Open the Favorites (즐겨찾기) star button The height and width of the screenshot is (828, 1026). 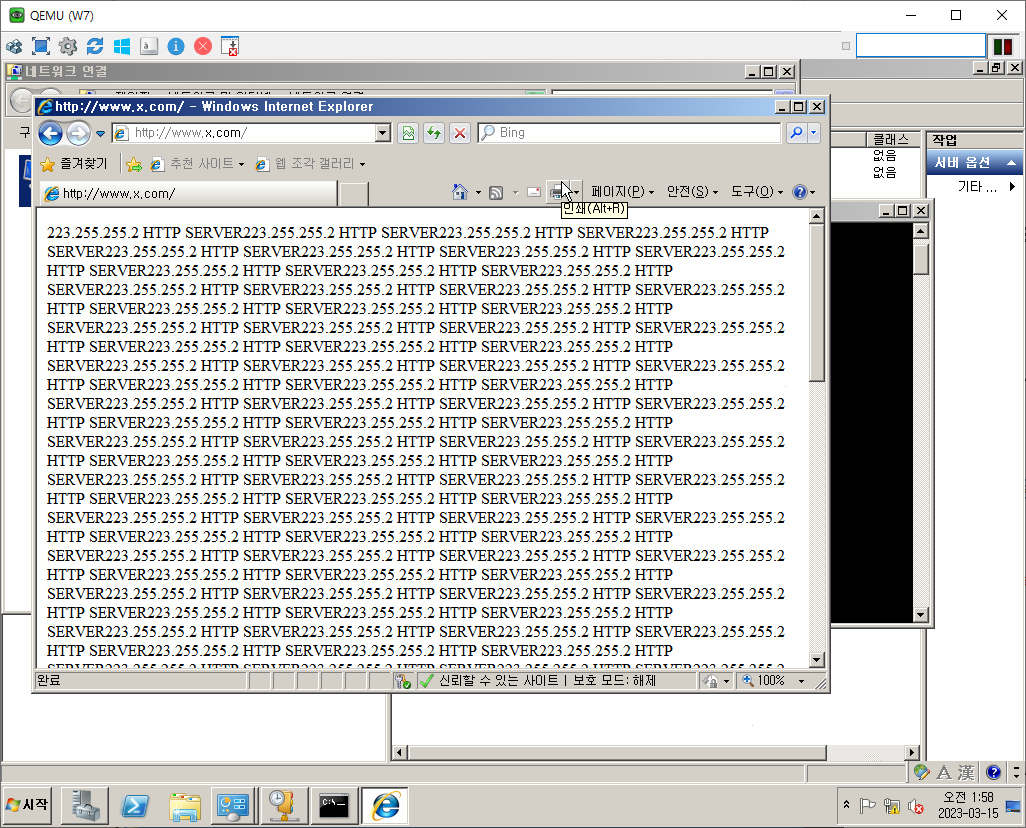point(73,164)
